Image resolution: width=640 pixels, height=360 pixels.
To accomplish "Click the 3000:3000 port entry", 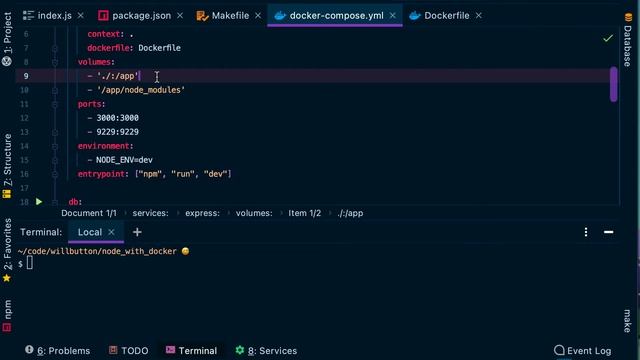I will (x=118, y=118).
